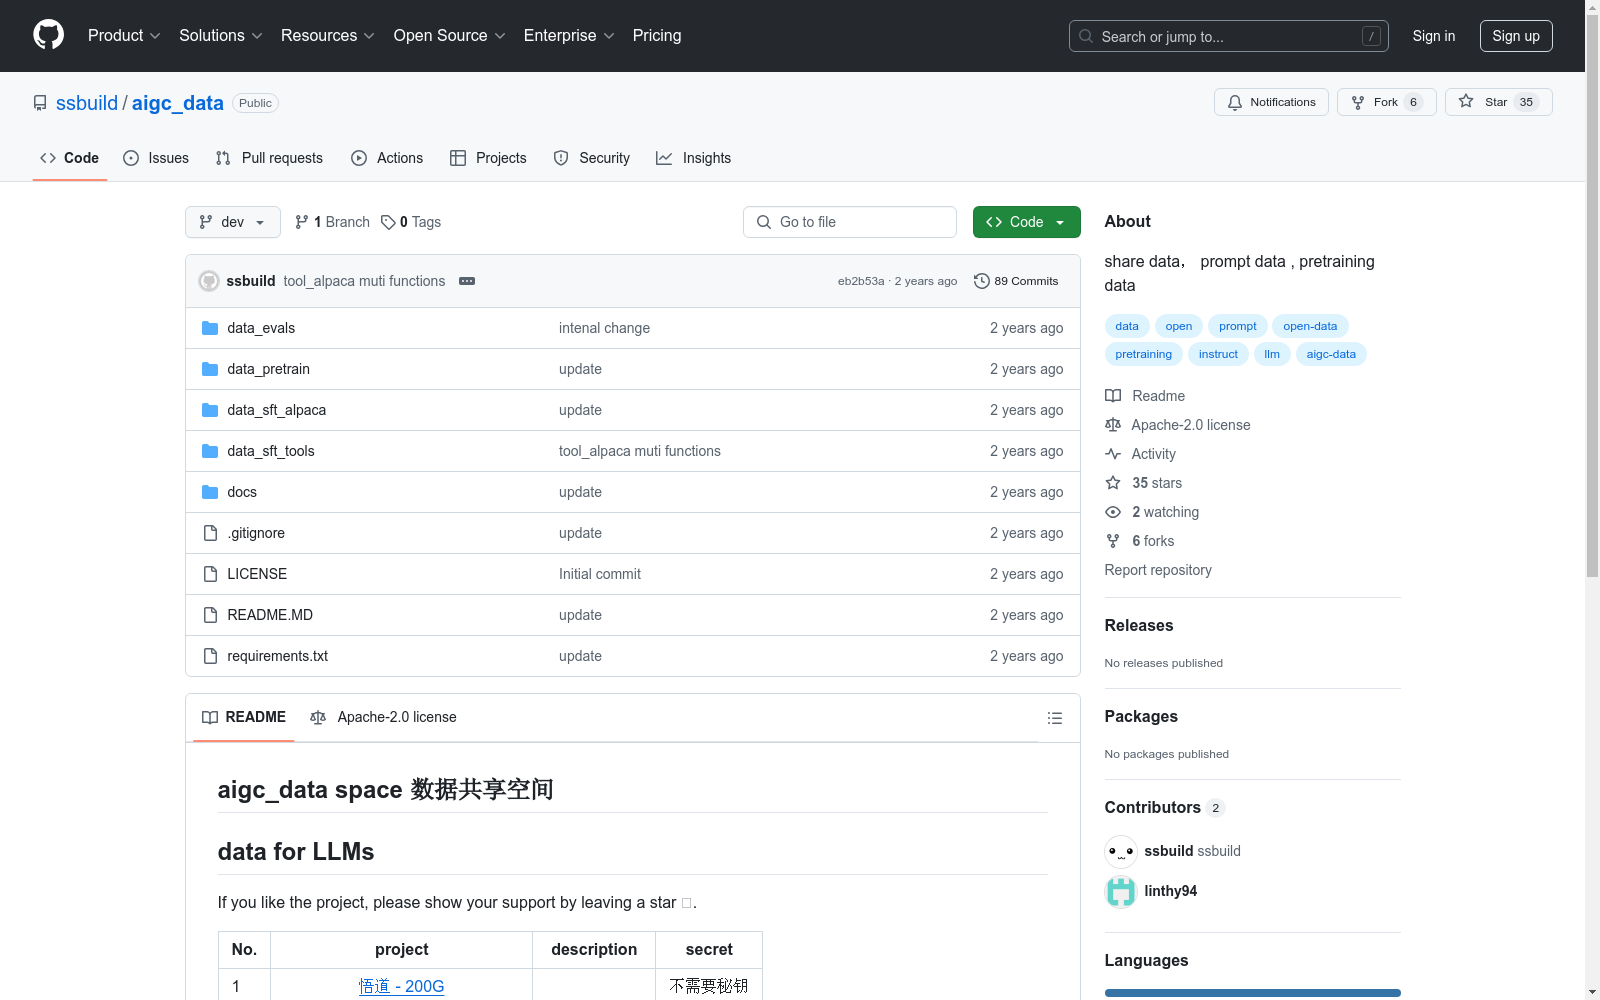Click ssbuild avatar in commit header

click(x=209, y=281)
